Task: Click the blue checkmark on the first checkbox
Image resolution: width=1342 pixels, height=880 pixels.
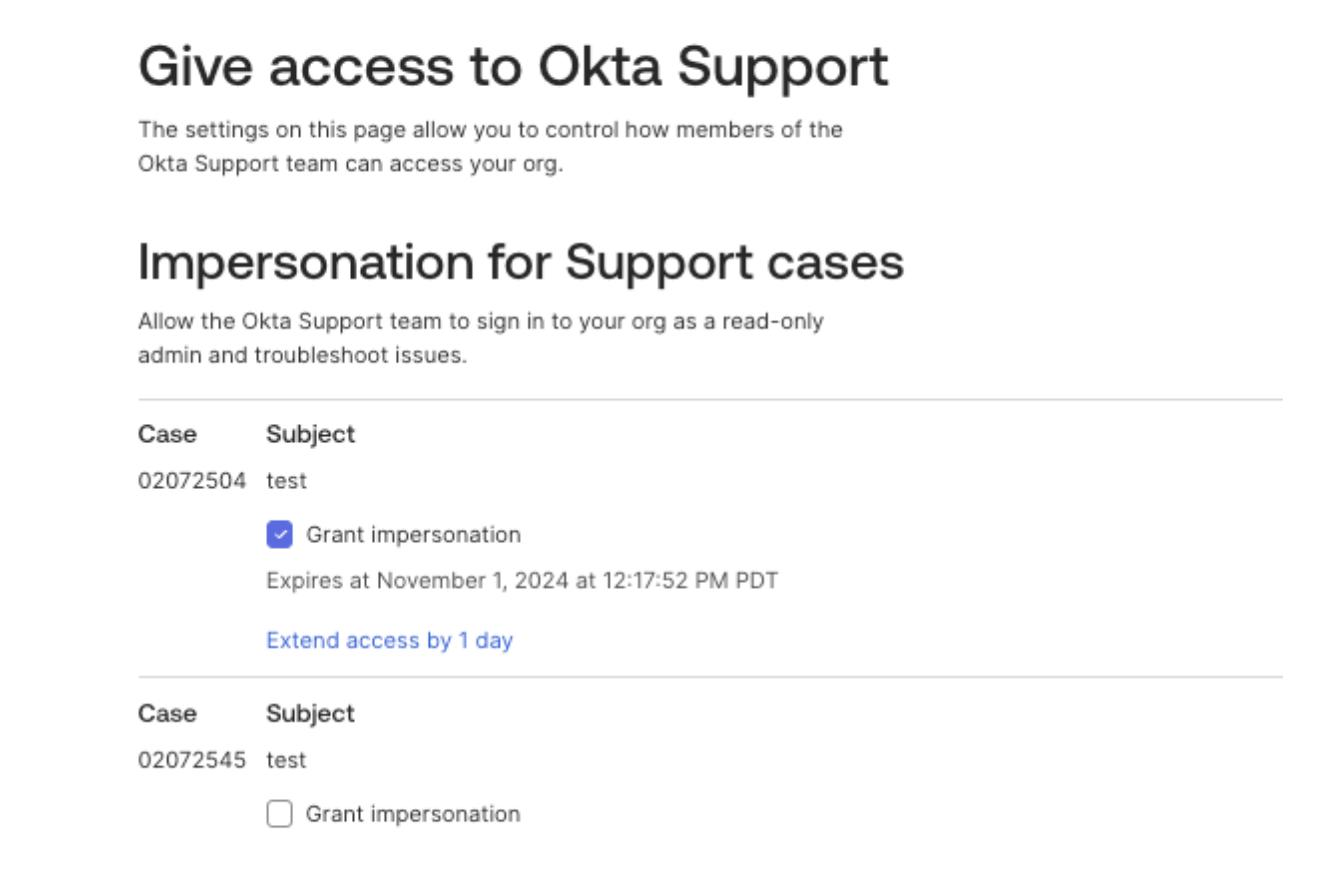Action: click(x=278, y=534)
